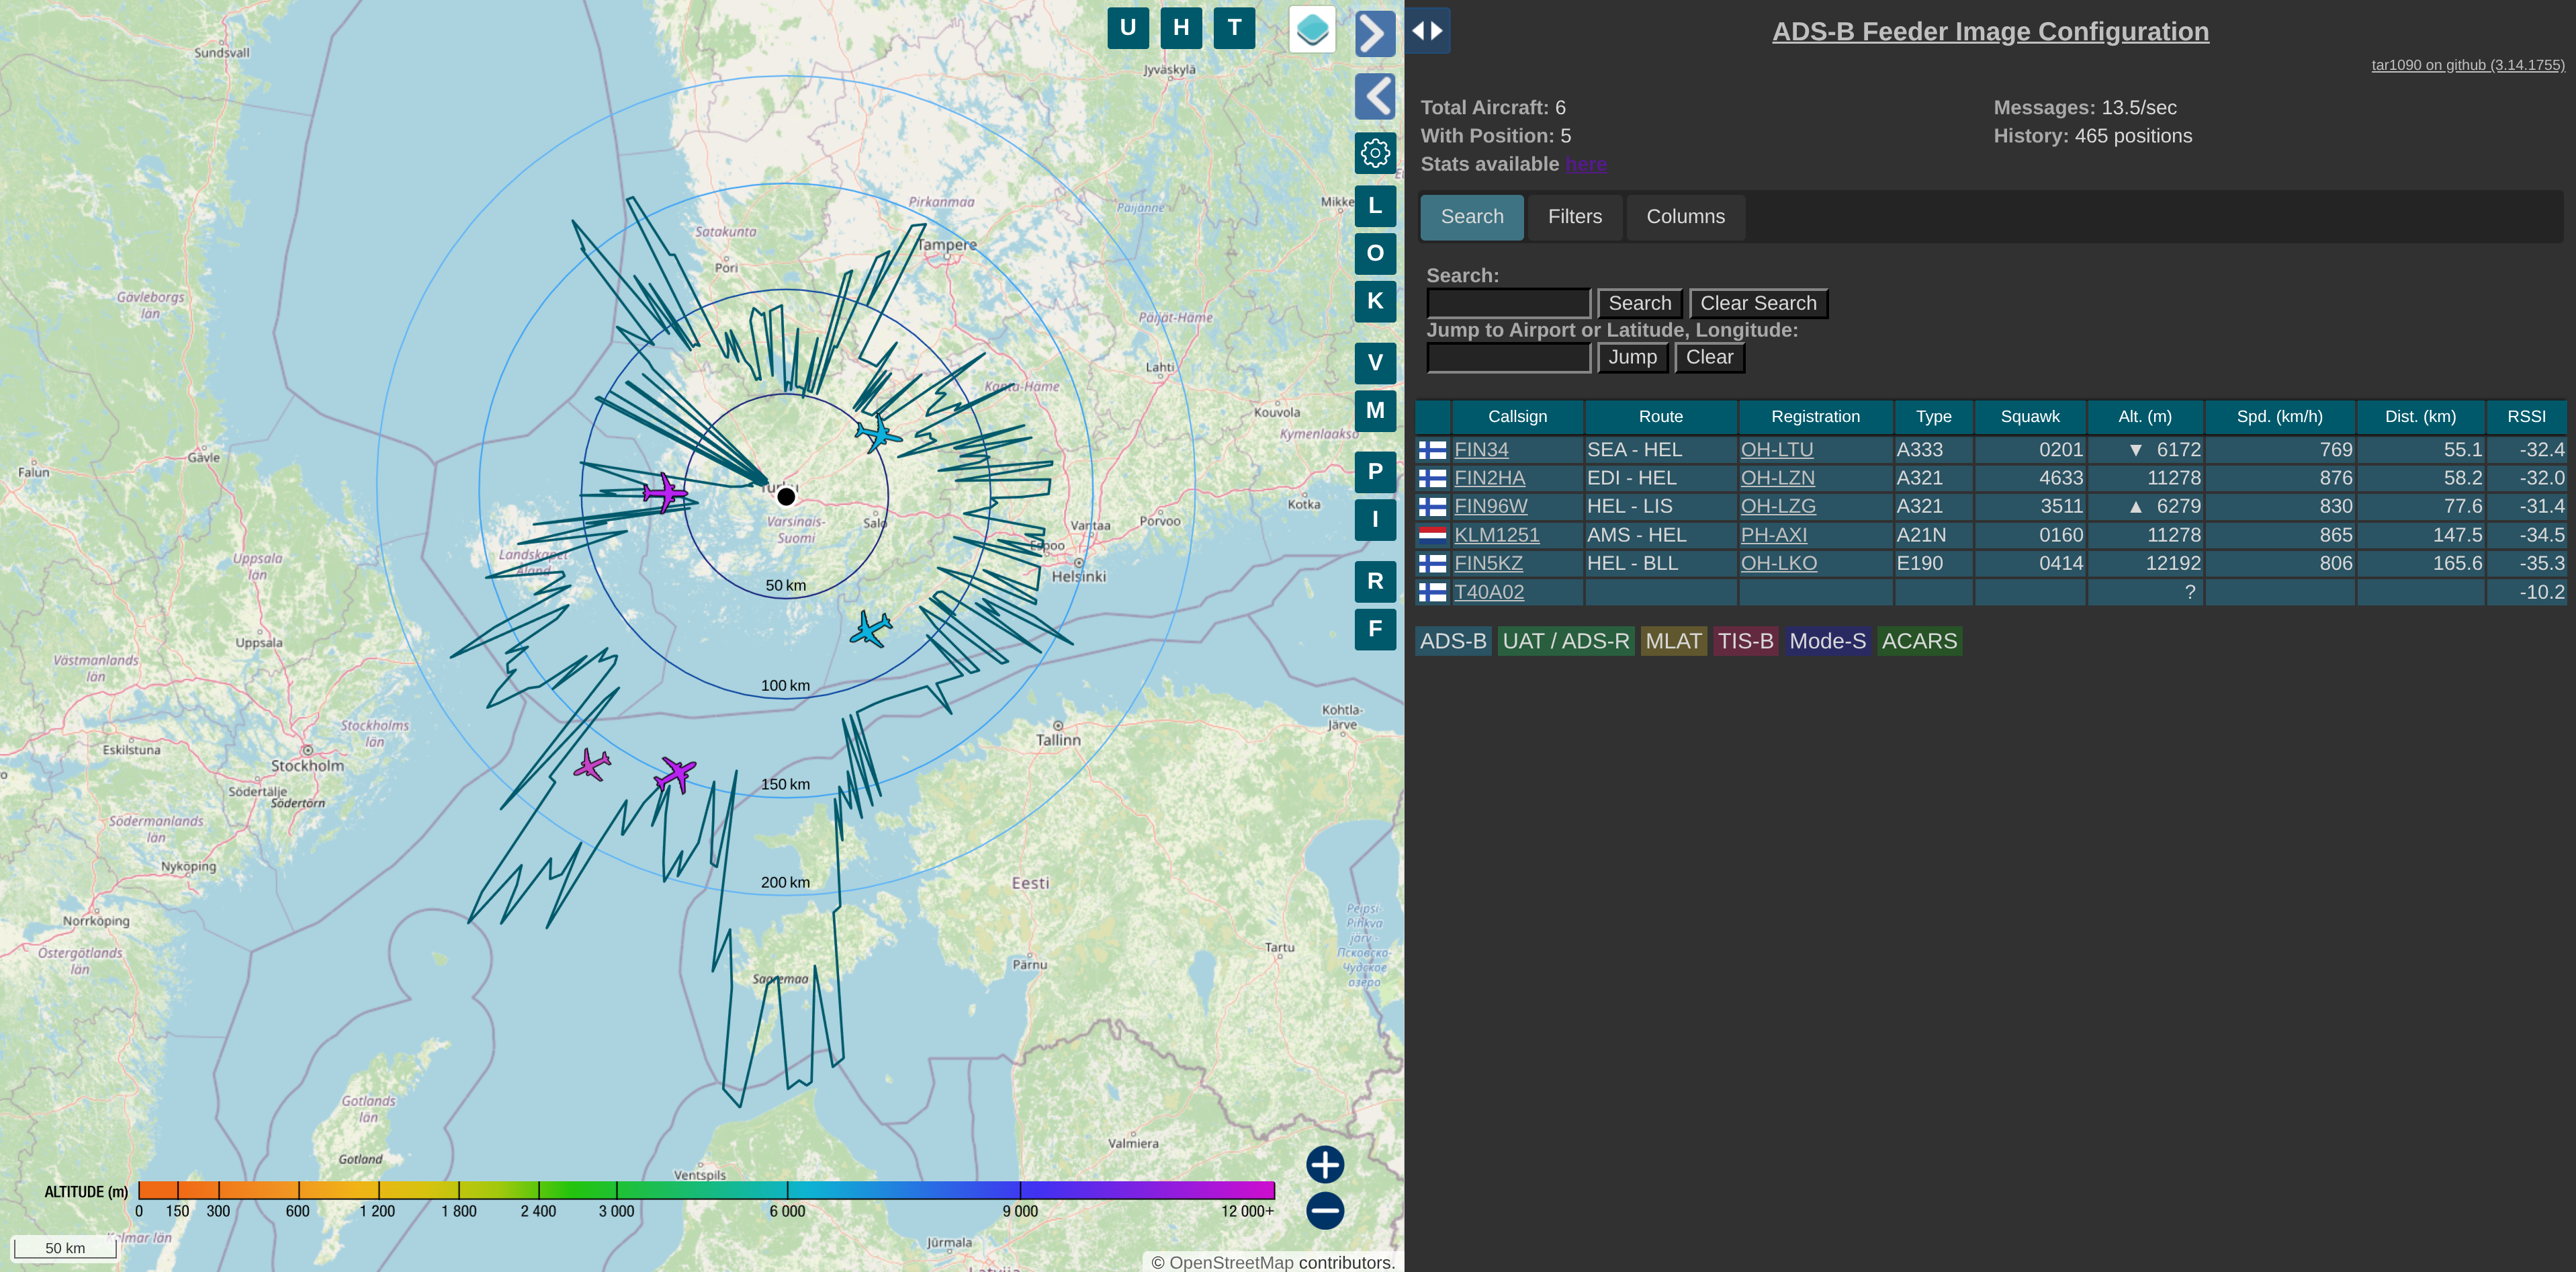
Task: Collapse sidebar with left chevron arrow
Action: point(1375,97)
